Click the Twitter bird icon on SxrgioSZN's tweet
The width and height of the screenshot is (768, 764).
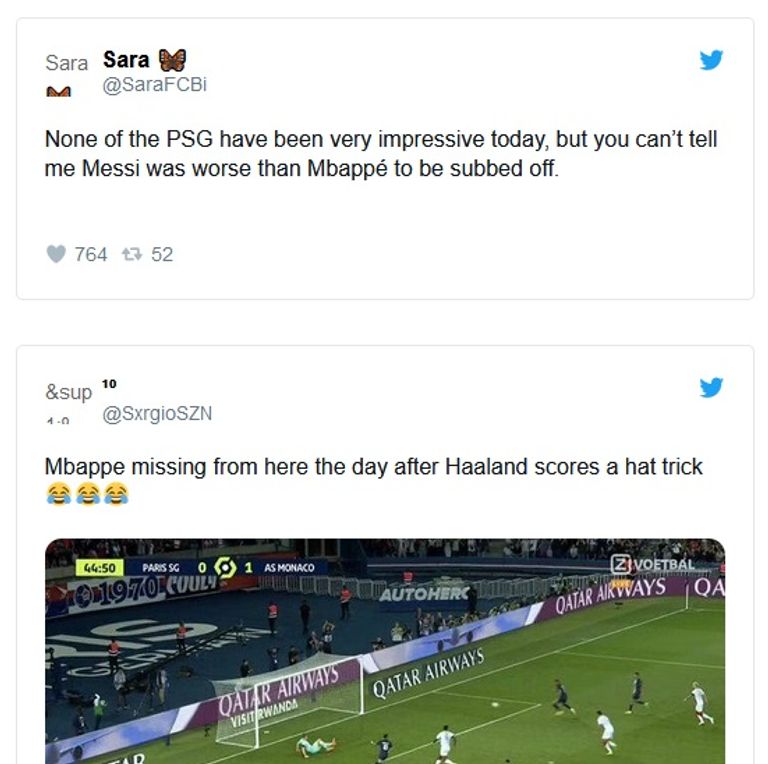coord(711,387)
